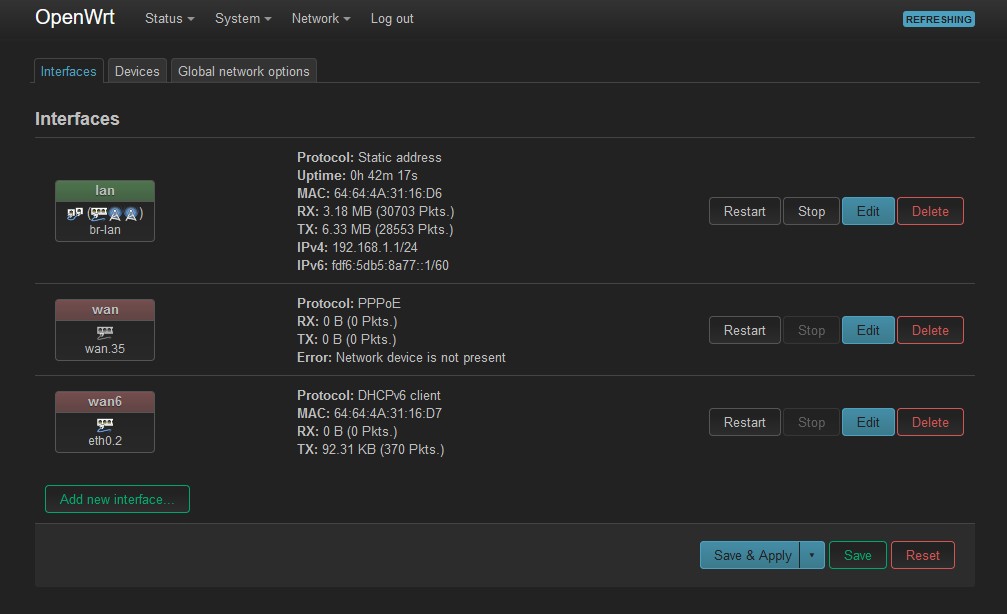Click wan6 TX 92.31 KB value

371,449
